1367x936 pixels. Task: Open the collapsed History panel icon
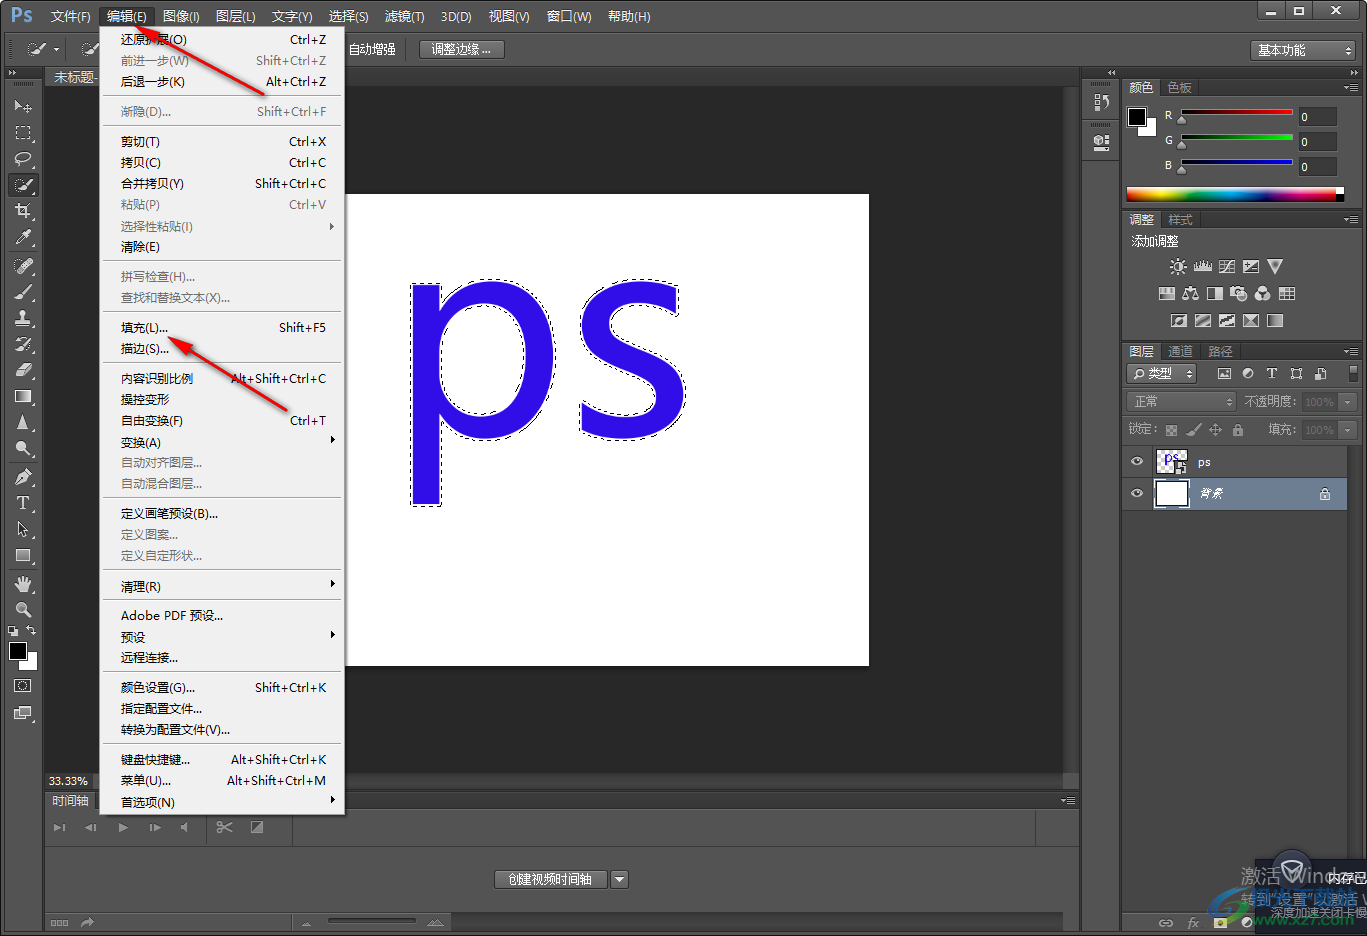(1101, 102)
